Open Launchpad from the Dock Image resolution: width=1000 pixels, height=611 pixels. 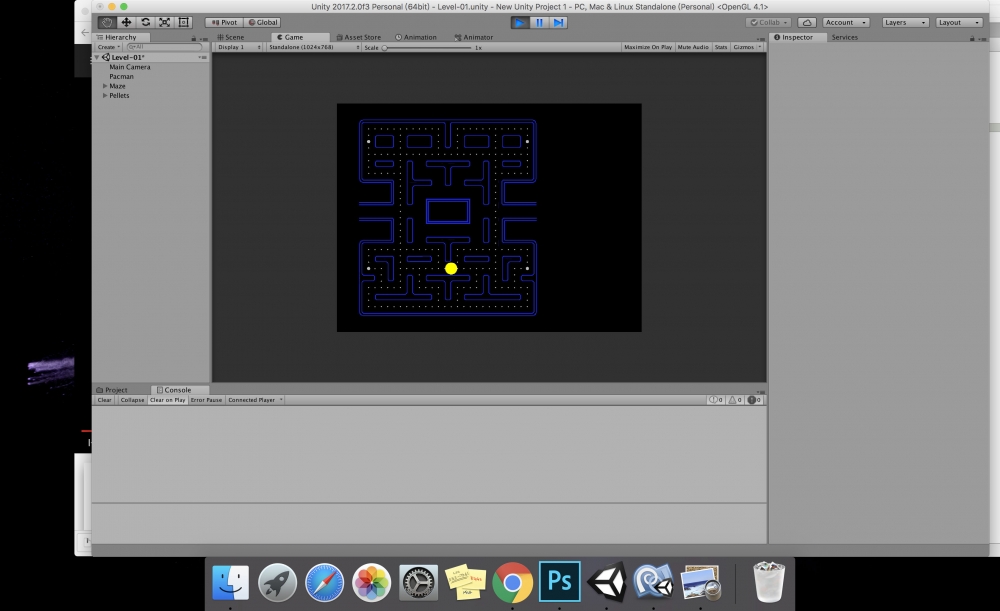(277, 582)
